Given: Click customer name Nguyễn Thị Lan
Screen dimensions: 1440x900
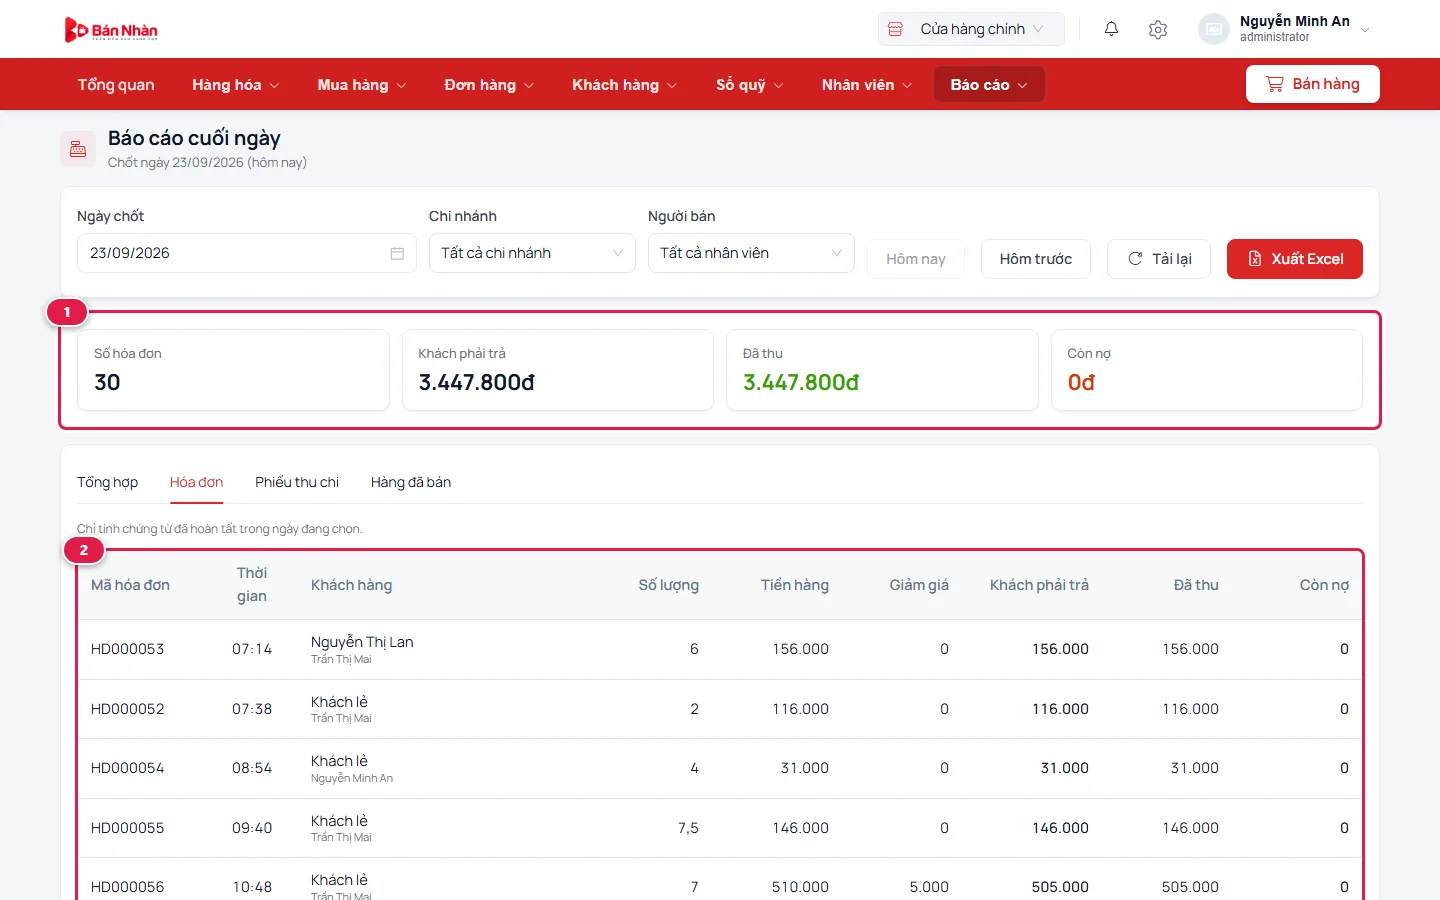Looking at the screenshot, I should pos(362,642).
